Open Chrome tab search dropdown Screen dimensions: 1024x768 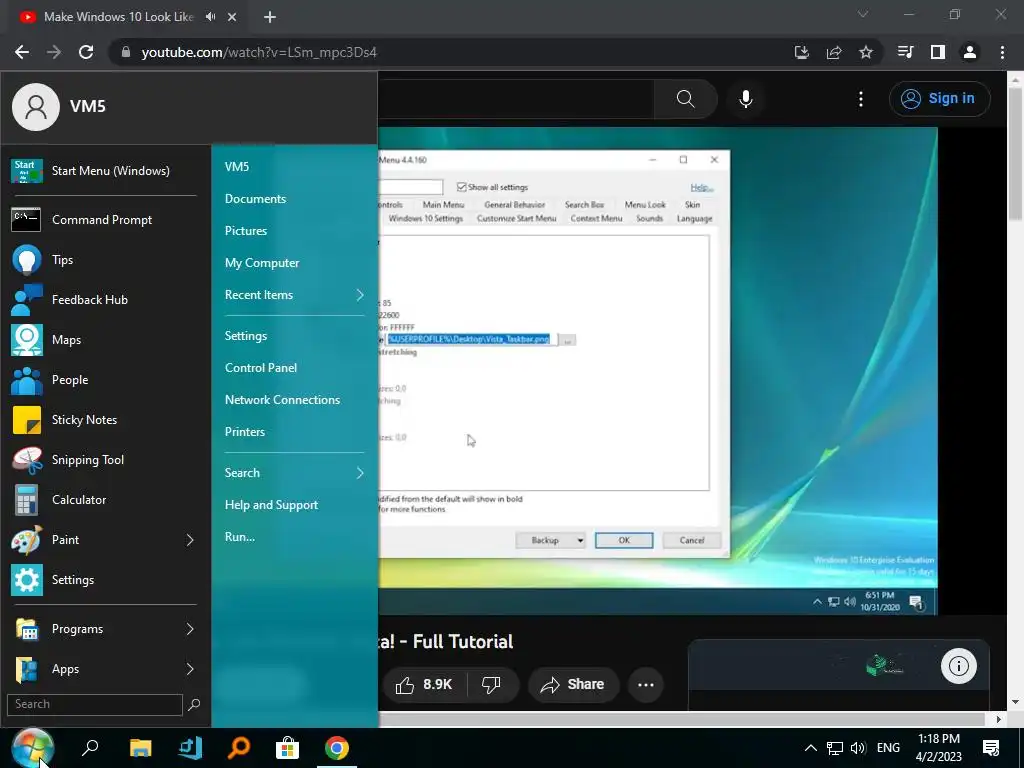point(863,14)
